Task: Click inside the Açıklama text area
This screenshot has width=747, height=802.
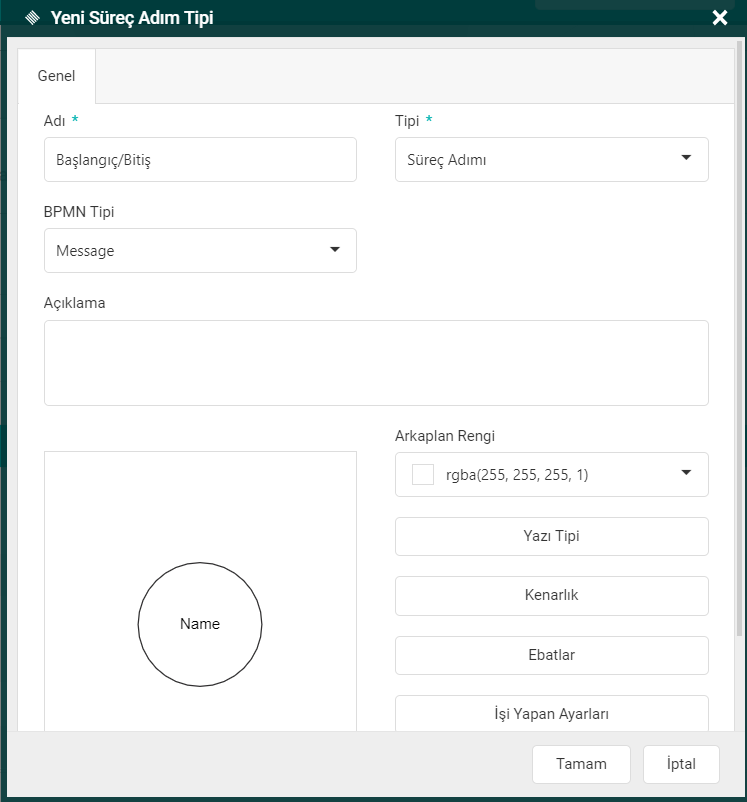Action: pyautogui.click(x=376, y=363)
